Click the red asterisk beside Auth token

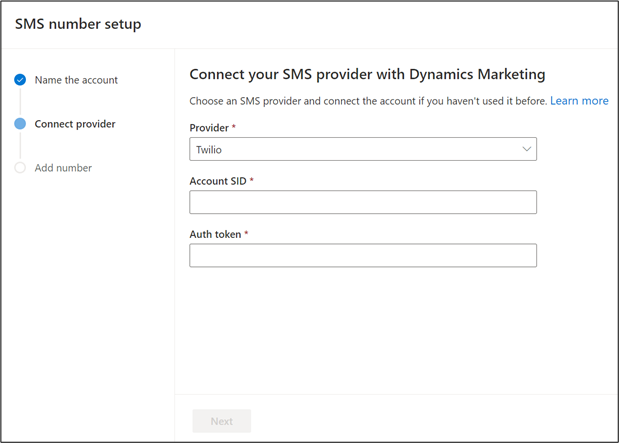click(246, 234)
